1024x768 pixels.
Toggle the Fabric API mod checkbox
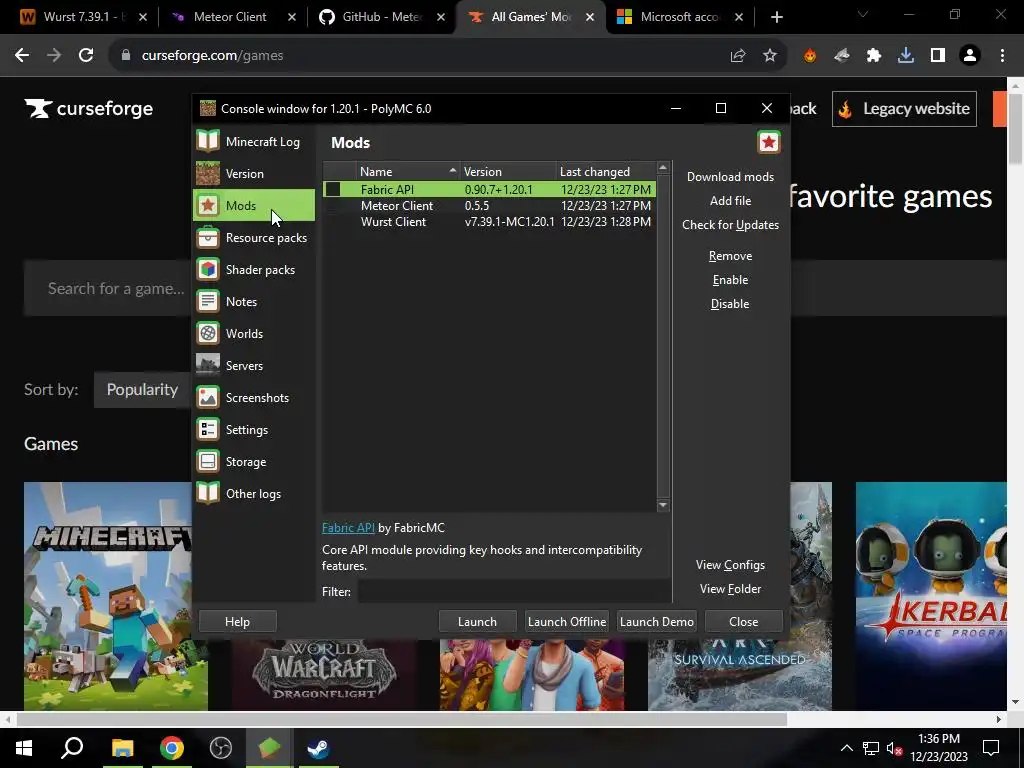pos(333,189)
